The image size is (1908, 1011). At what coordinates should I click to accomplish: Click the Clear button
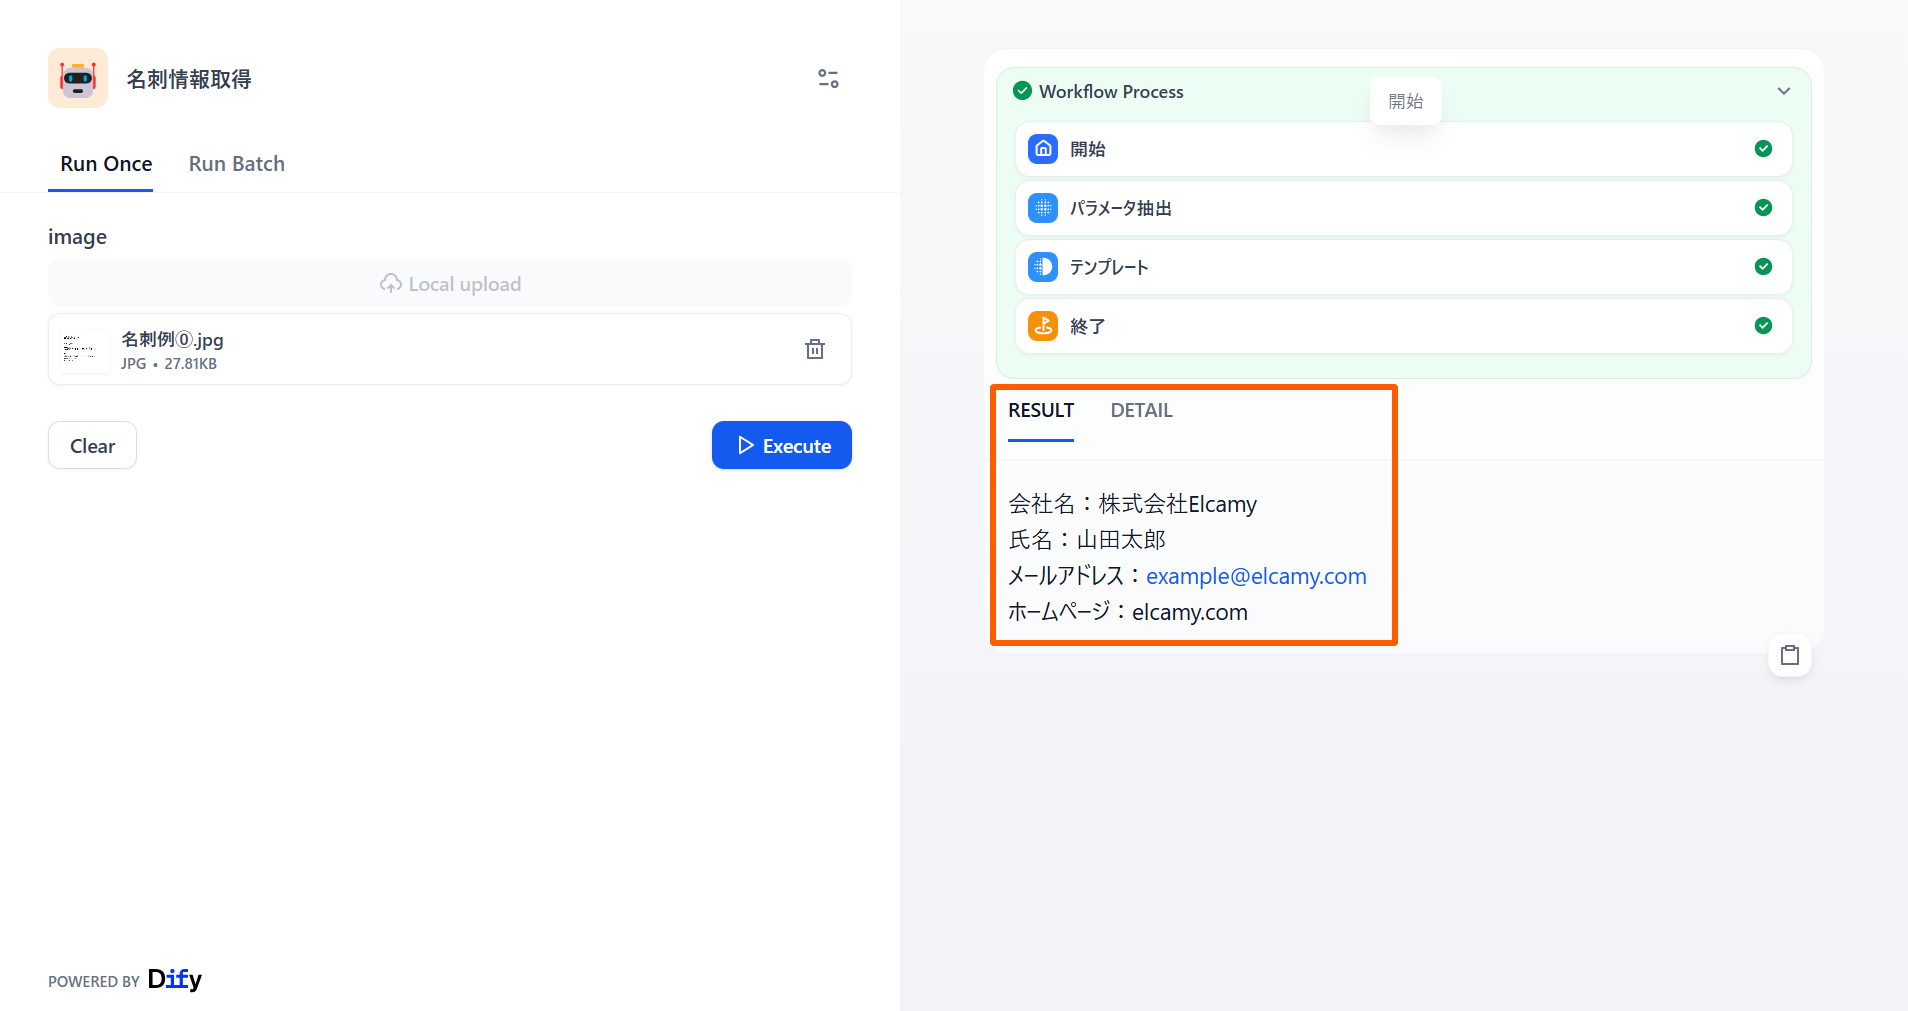[x=92, y=445]
